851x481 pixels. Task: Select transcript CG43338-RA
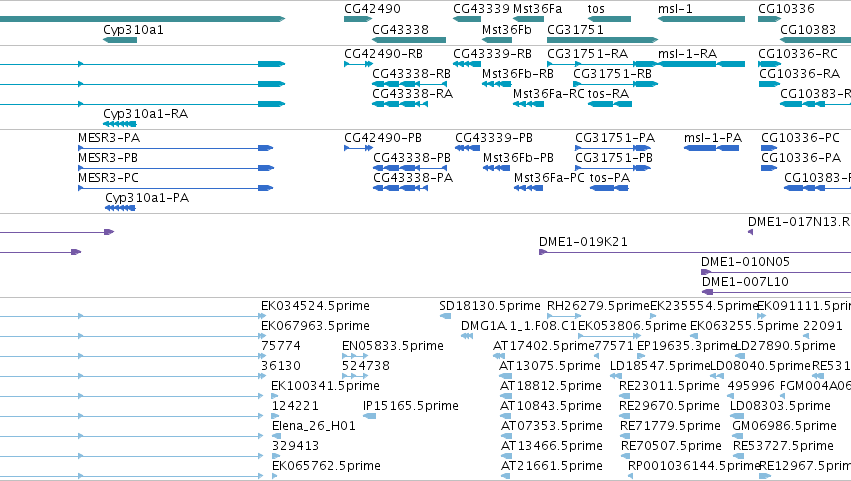point(399,104)
